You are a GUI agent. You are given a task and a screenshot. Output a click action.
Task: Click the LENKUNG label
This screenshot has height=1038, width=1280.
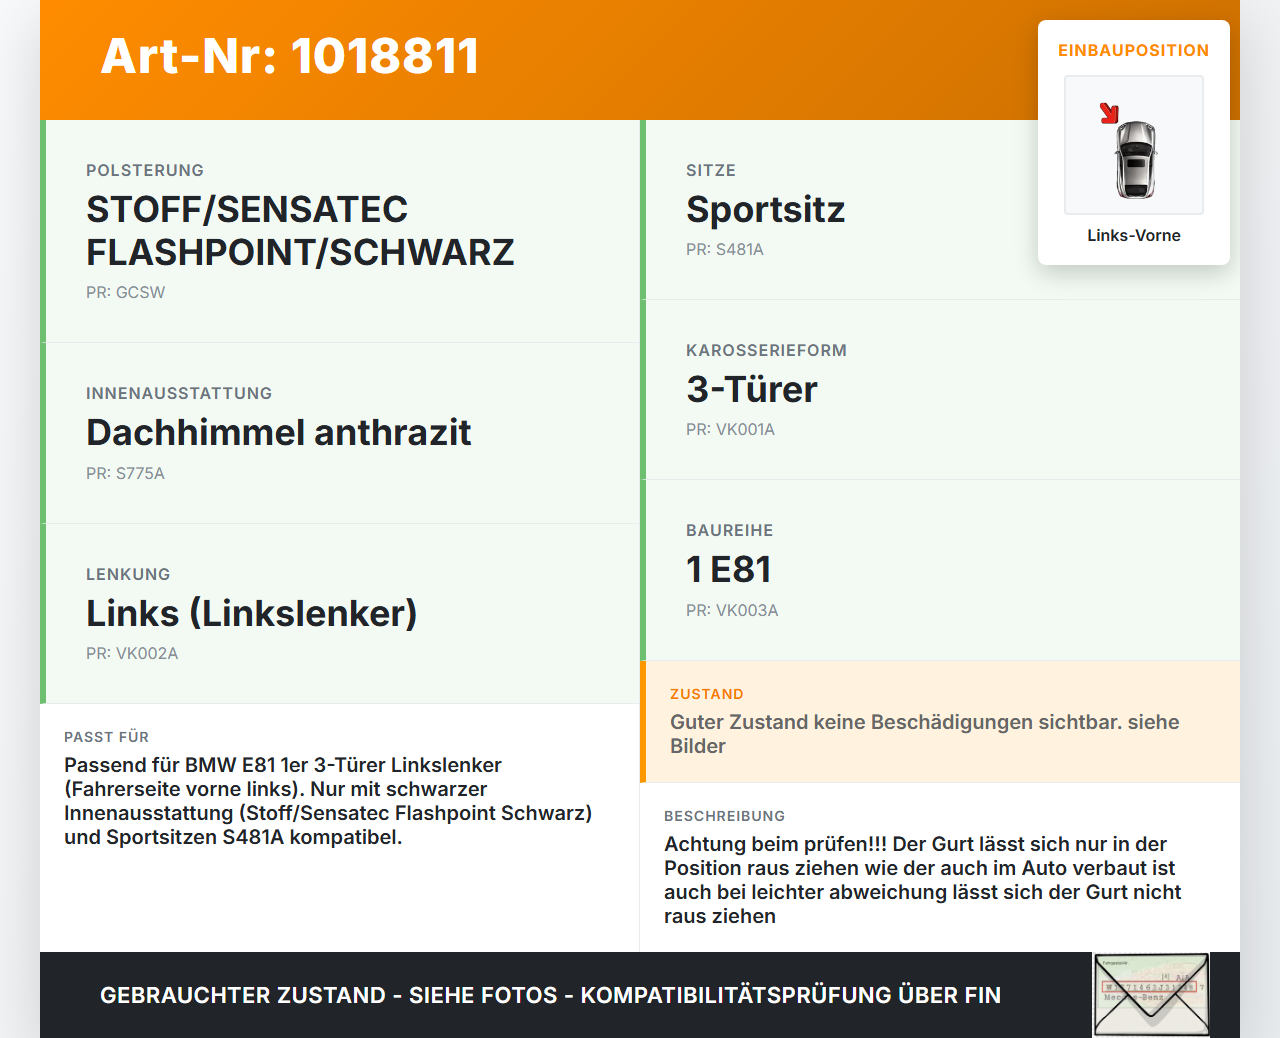[x=128, y=575]
